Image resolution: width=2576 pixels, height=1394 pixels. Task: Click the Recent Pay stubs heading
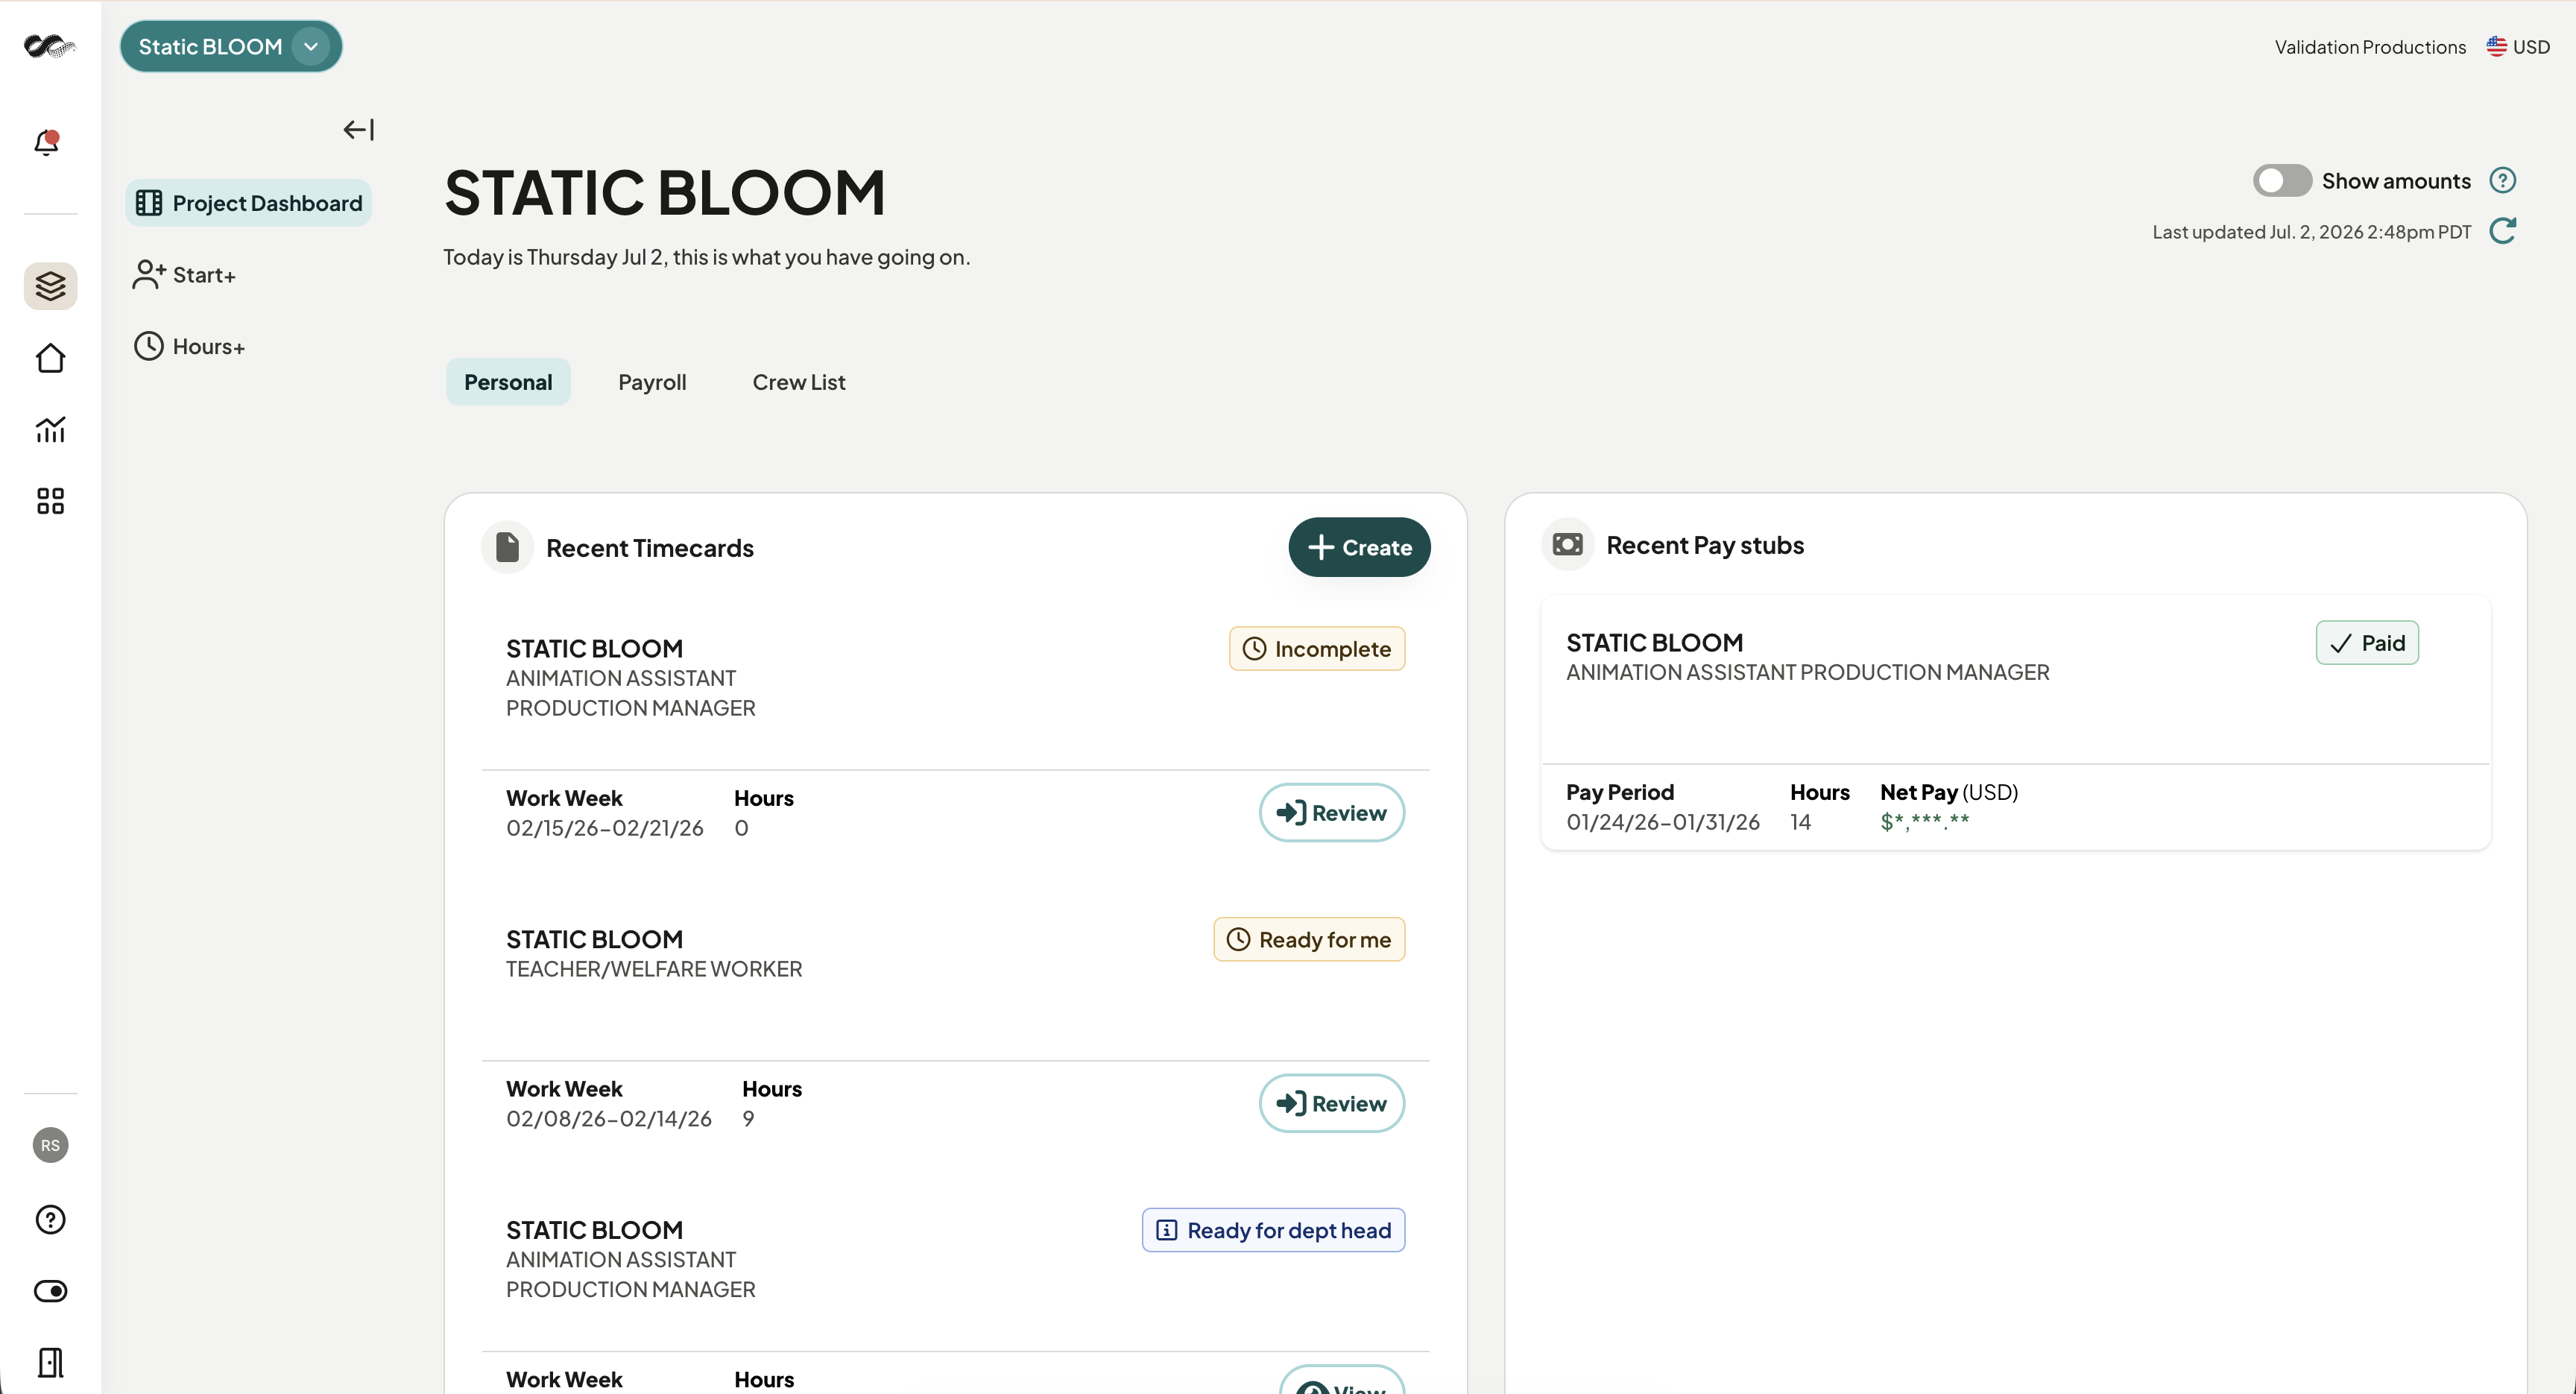tap(1705, 545)
